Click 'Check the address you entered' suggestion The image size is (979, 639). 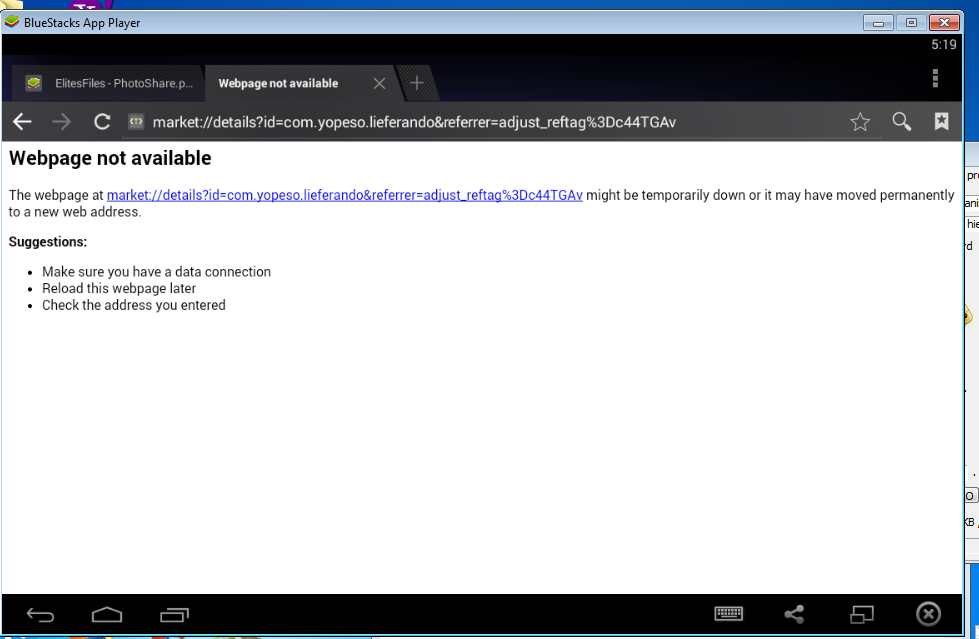click(134, 305)
